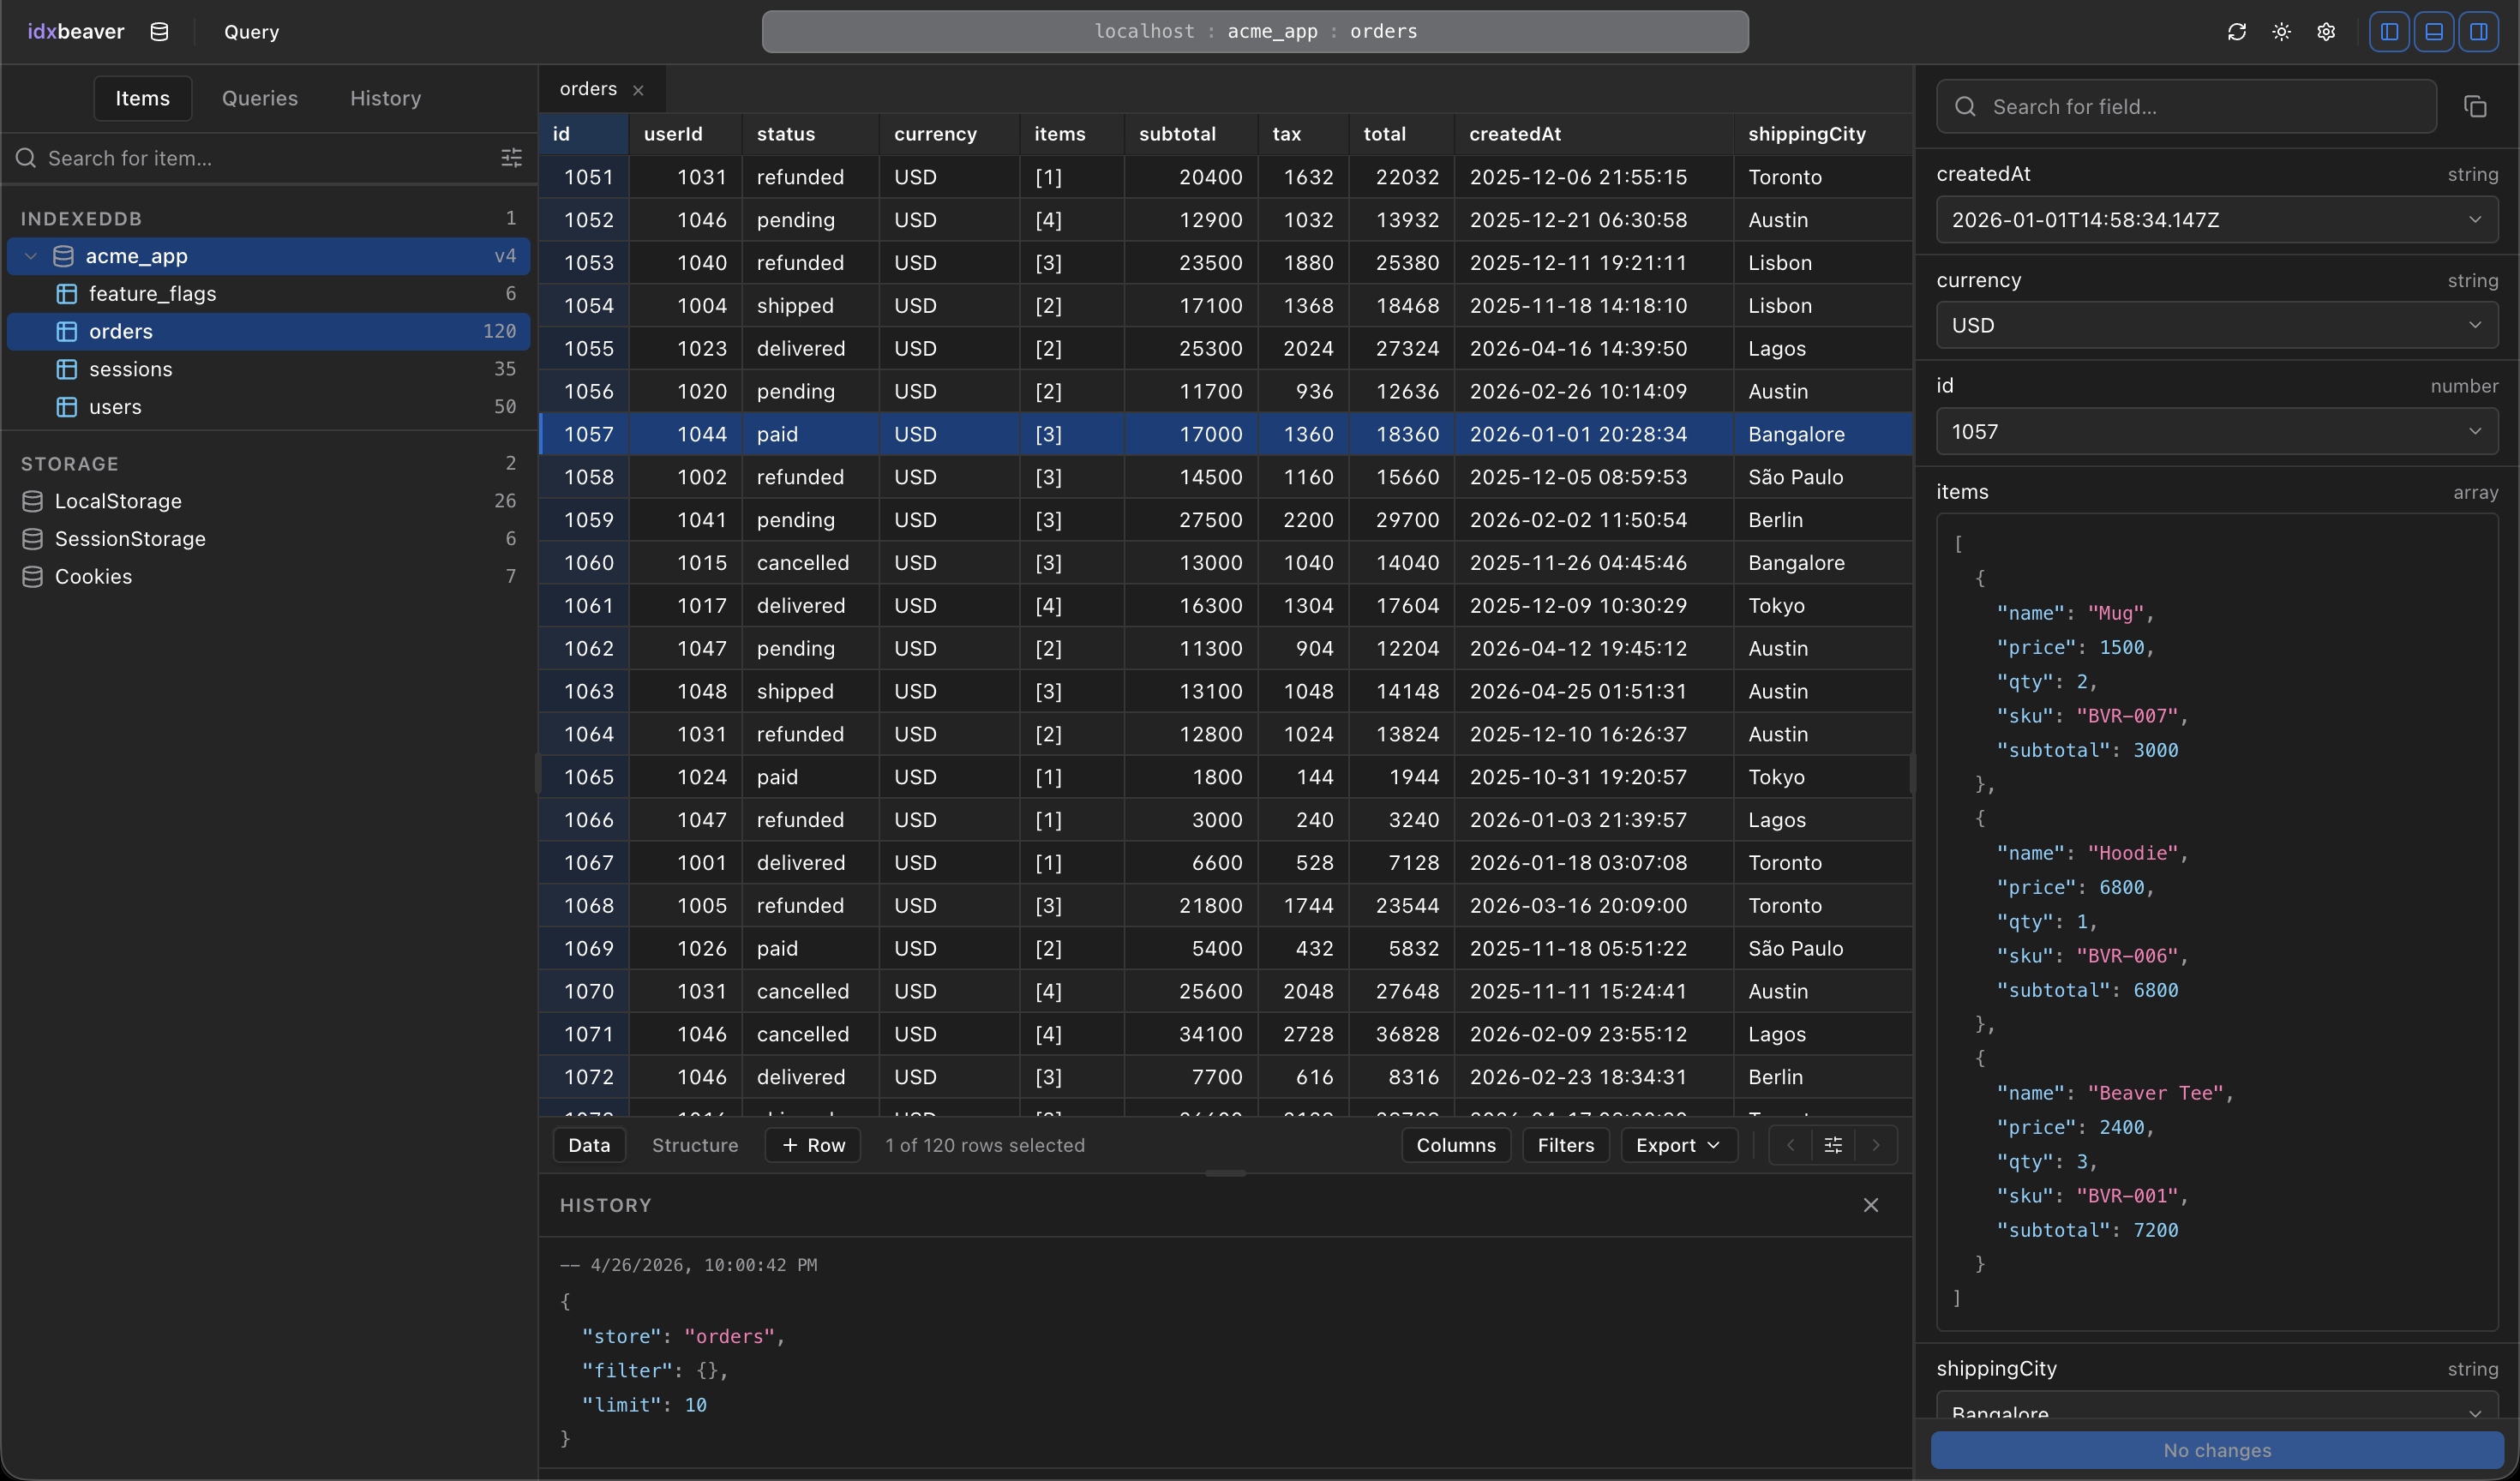This screenshot has height=1481, width=2520.
Task: Open the Cookies storage entry
Action: [268, 577]
